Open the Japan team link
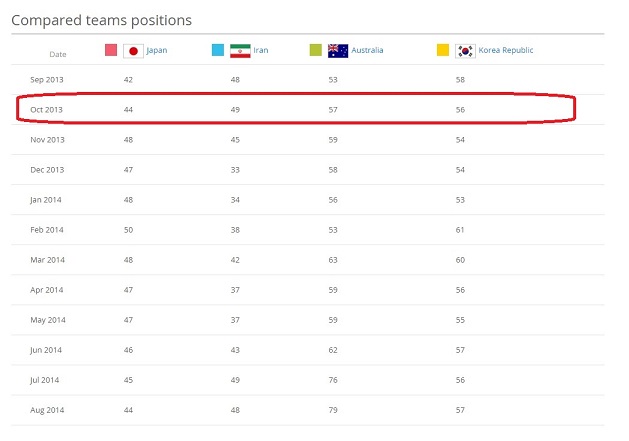The width and height of the screenshot is (629, 441). tap(157, 50)
